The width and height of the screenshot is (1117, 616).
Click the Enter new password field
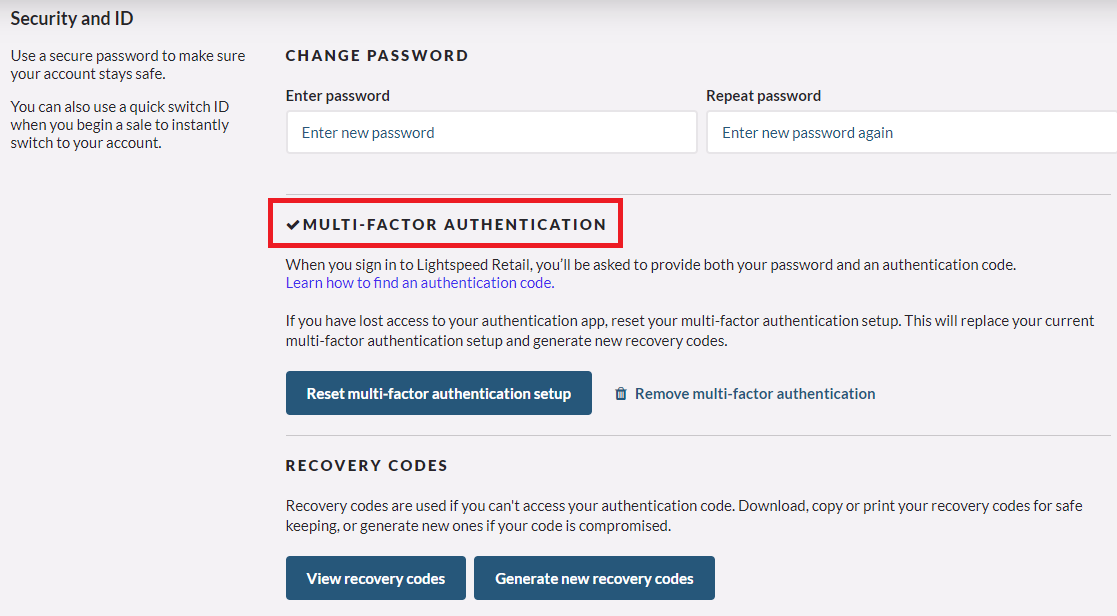coord(491,132)
